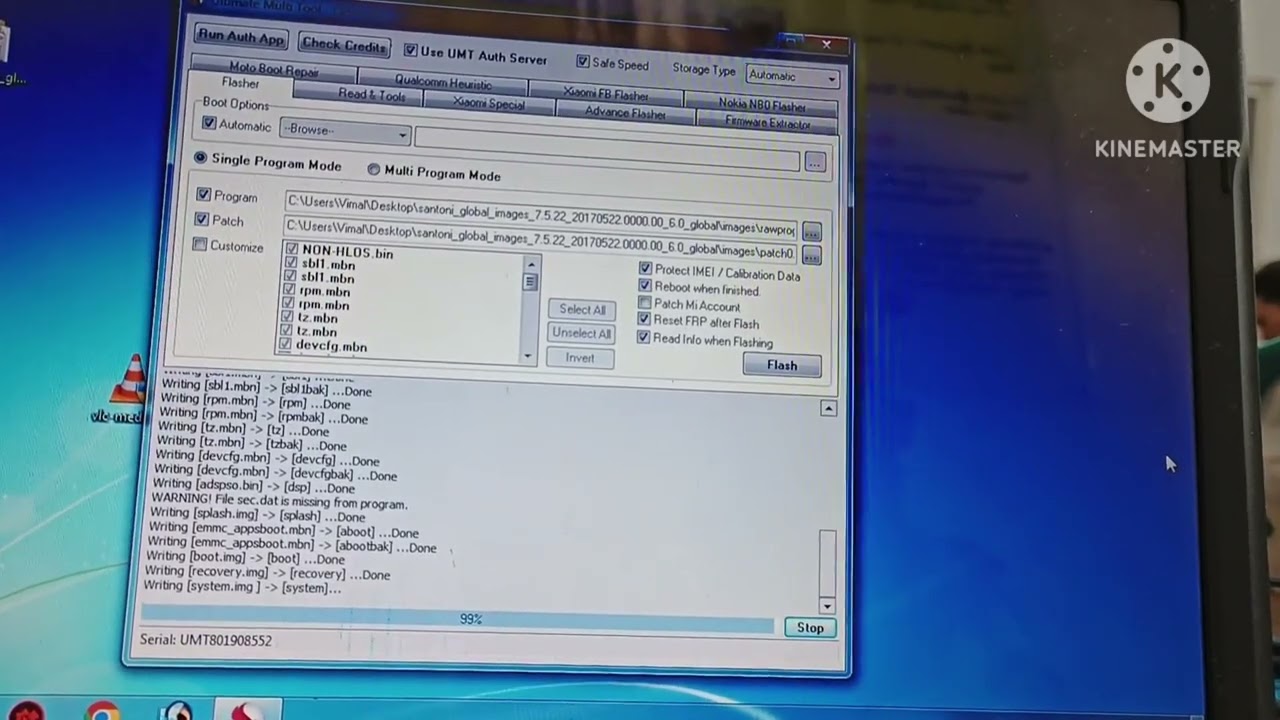1280x720 pixels.
Task: Toggle Protect IMEI / Calibration Data
Action: coord(645,268)
